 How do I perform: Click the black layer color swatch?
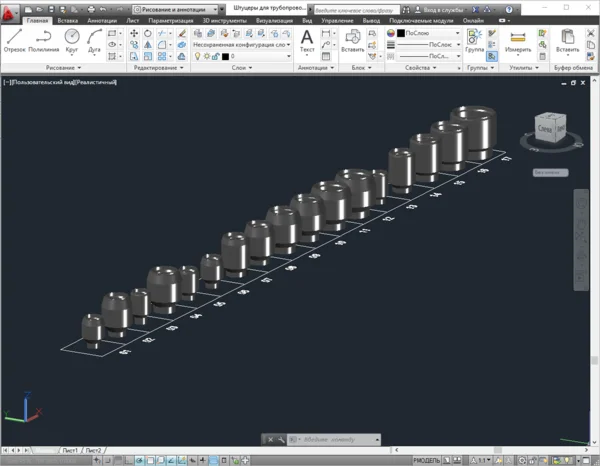coord(225,57)
